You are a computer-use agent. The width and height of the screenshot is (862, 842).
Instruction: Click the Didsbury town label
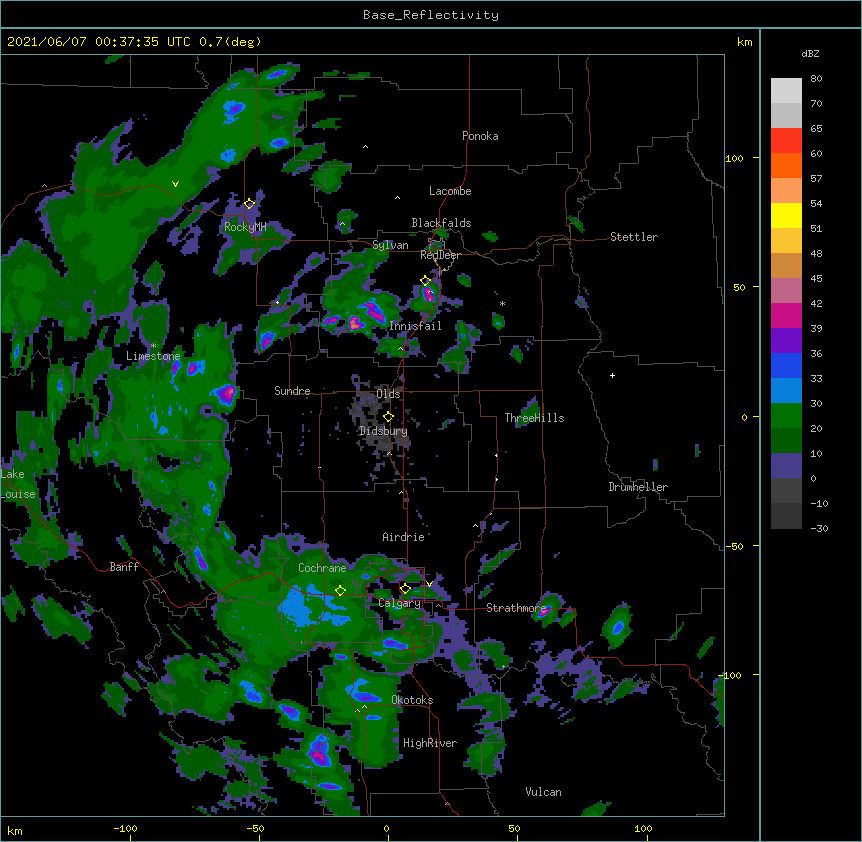pos(383,431)
